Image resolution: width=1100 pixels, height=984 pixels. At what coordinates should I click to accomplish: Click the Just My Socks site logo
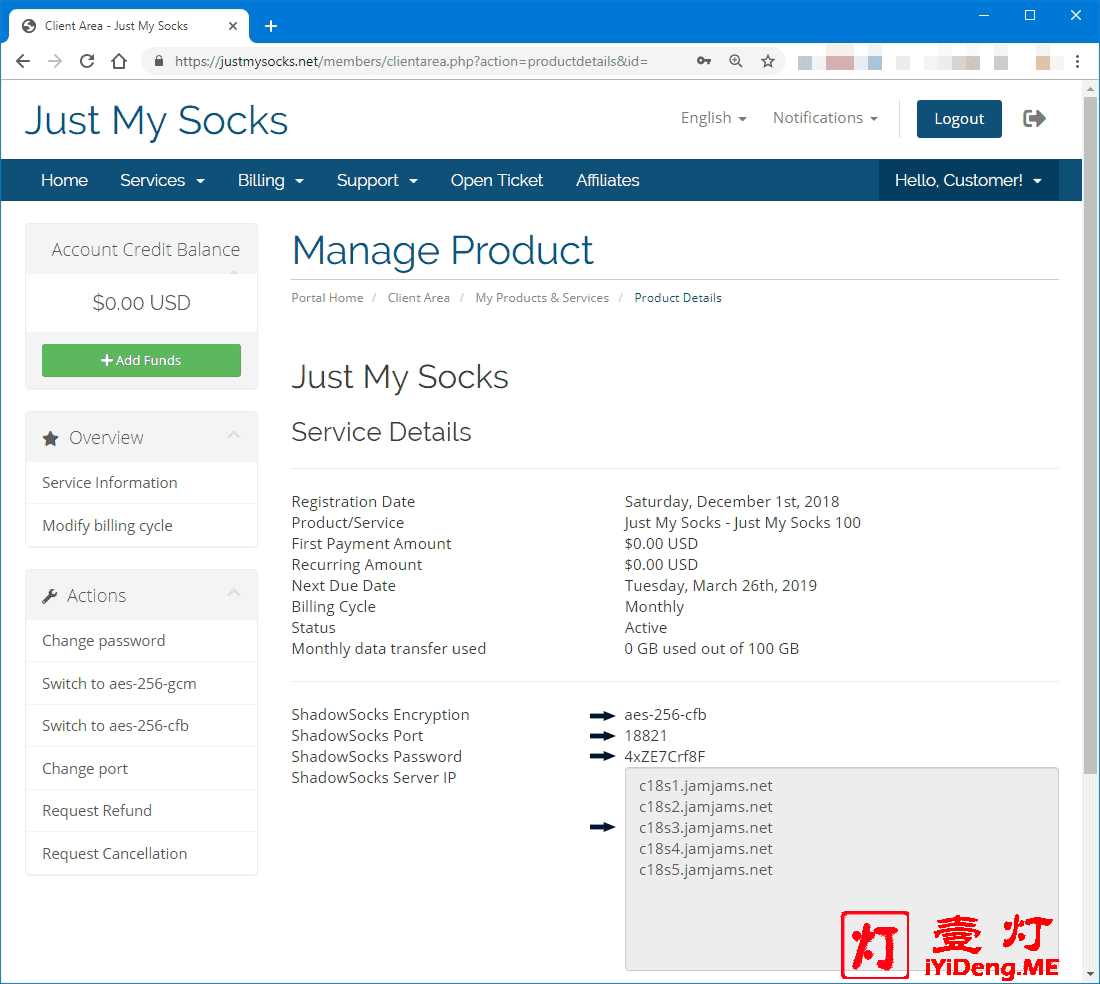point(156,120)
